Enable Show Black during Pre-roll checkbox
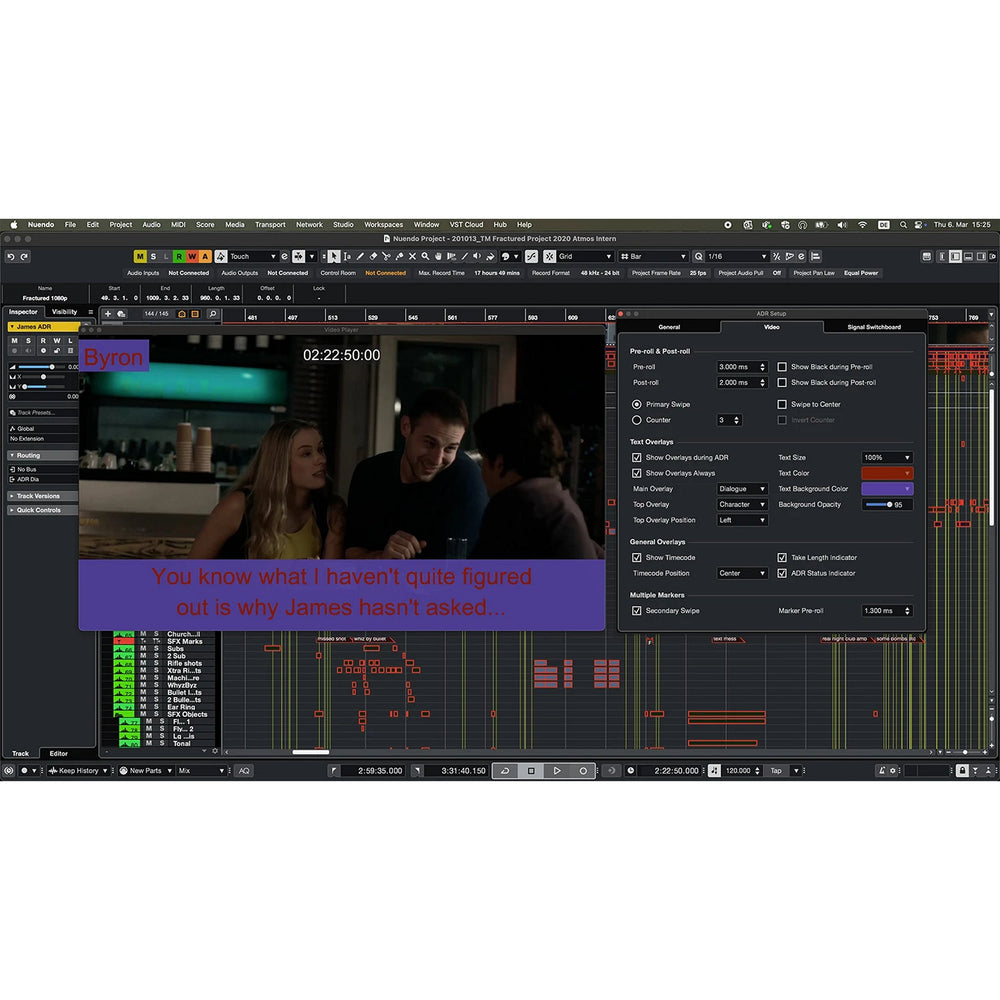Image resolution: width=1000 pixels, height=1000 pixels. point(782,367)
